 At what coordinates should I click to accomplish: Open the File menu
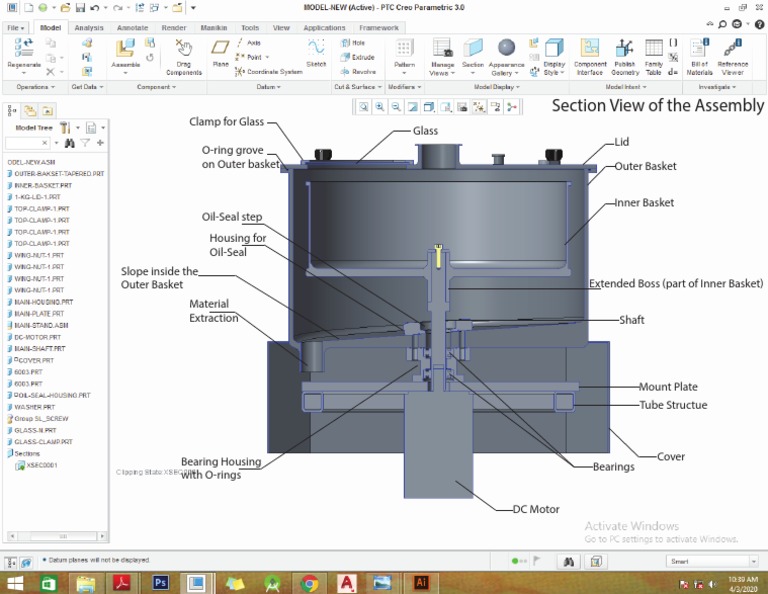15,28
